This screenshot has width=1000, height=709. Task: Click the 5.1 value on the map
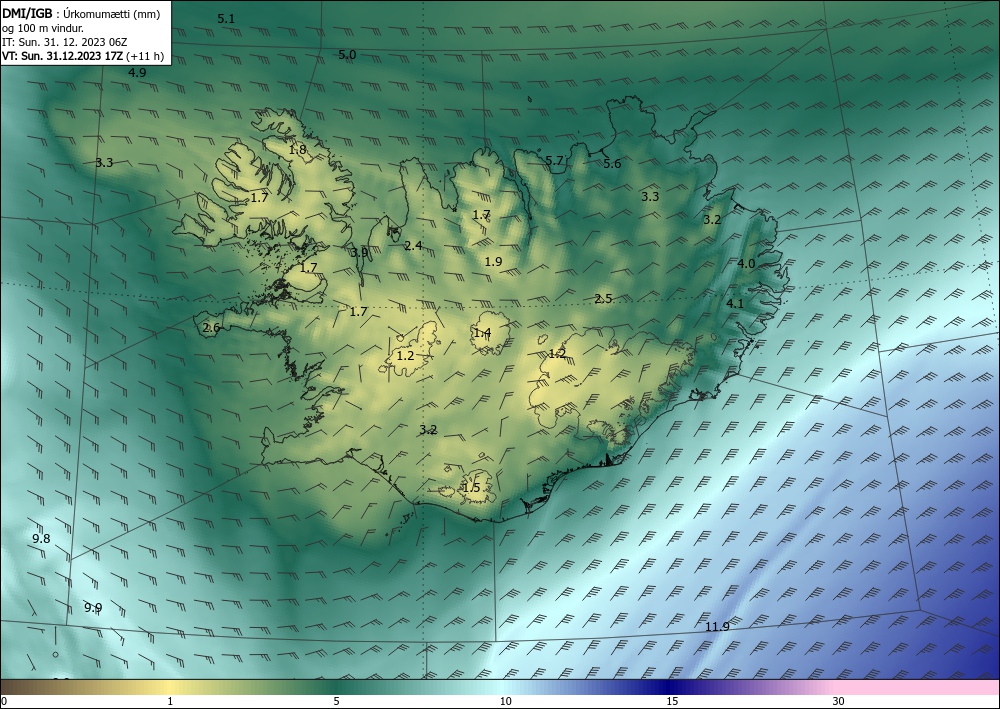(x=226, y=19)
